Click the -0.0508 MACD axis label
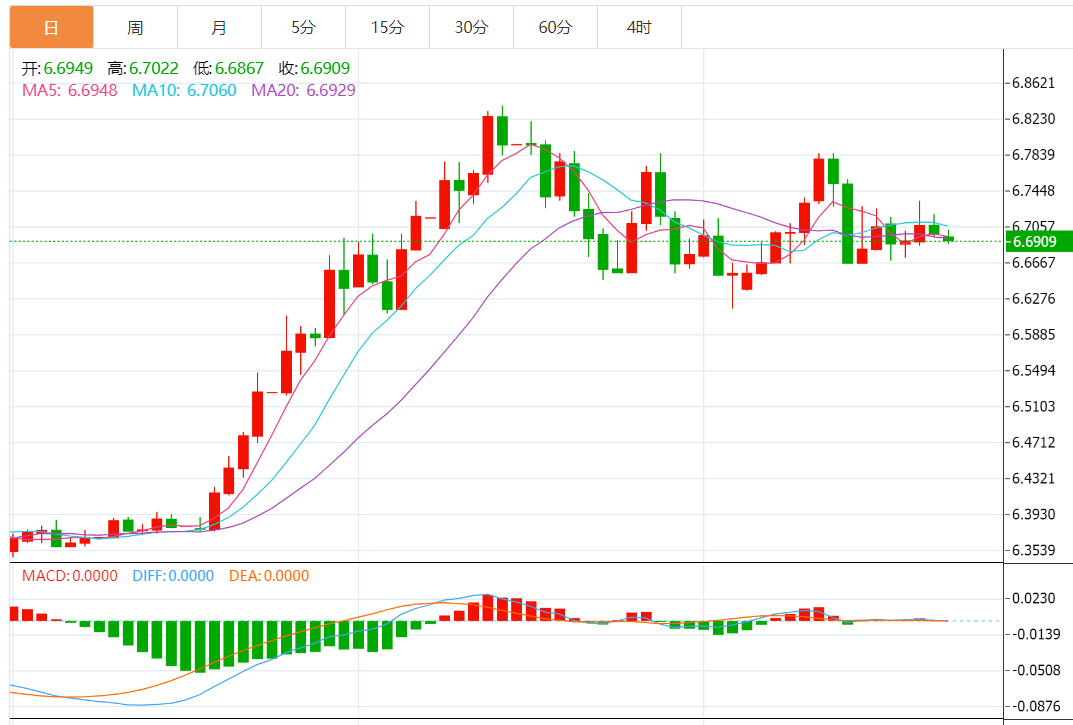The width and height of the screenshot is (1073, 725). pyautogui.click(x=1036, y=670)
